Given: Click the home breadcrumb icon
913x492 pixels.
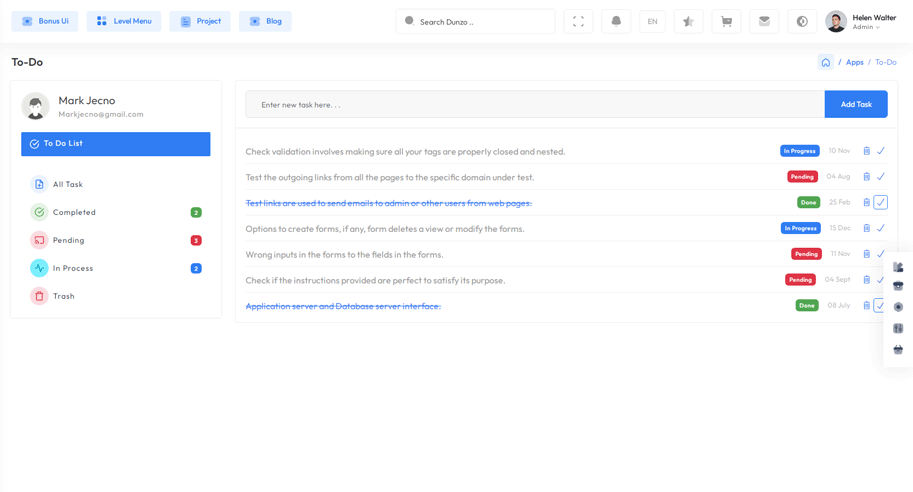Looking at the screenshot, I should pos(825,62).
